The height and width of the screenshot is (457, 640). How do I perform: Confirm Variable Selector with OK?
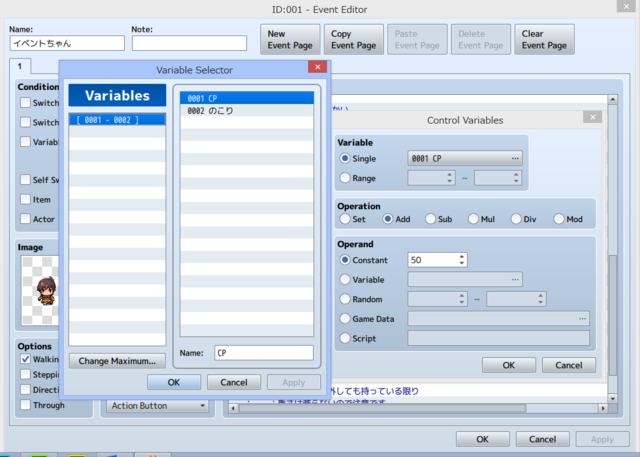coord(174,382)
